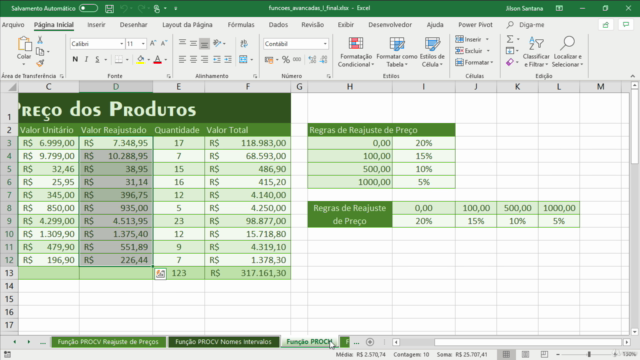Image resolution: width=640 pixels, height=360 pixels.
Task: Apply thousands separator style
Action: (297, 60)
